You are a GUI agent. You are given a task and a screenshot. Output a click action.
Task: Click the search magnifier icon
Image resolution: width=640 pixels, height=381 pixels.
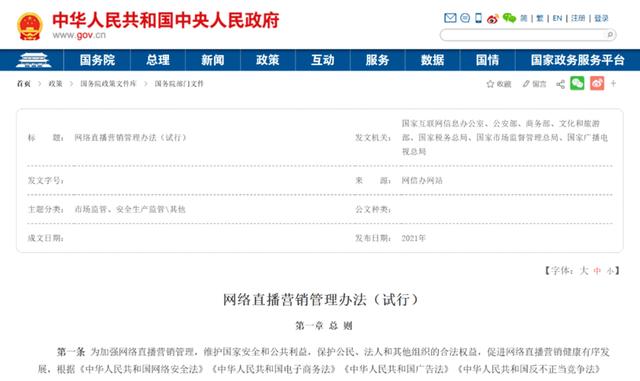610,35
